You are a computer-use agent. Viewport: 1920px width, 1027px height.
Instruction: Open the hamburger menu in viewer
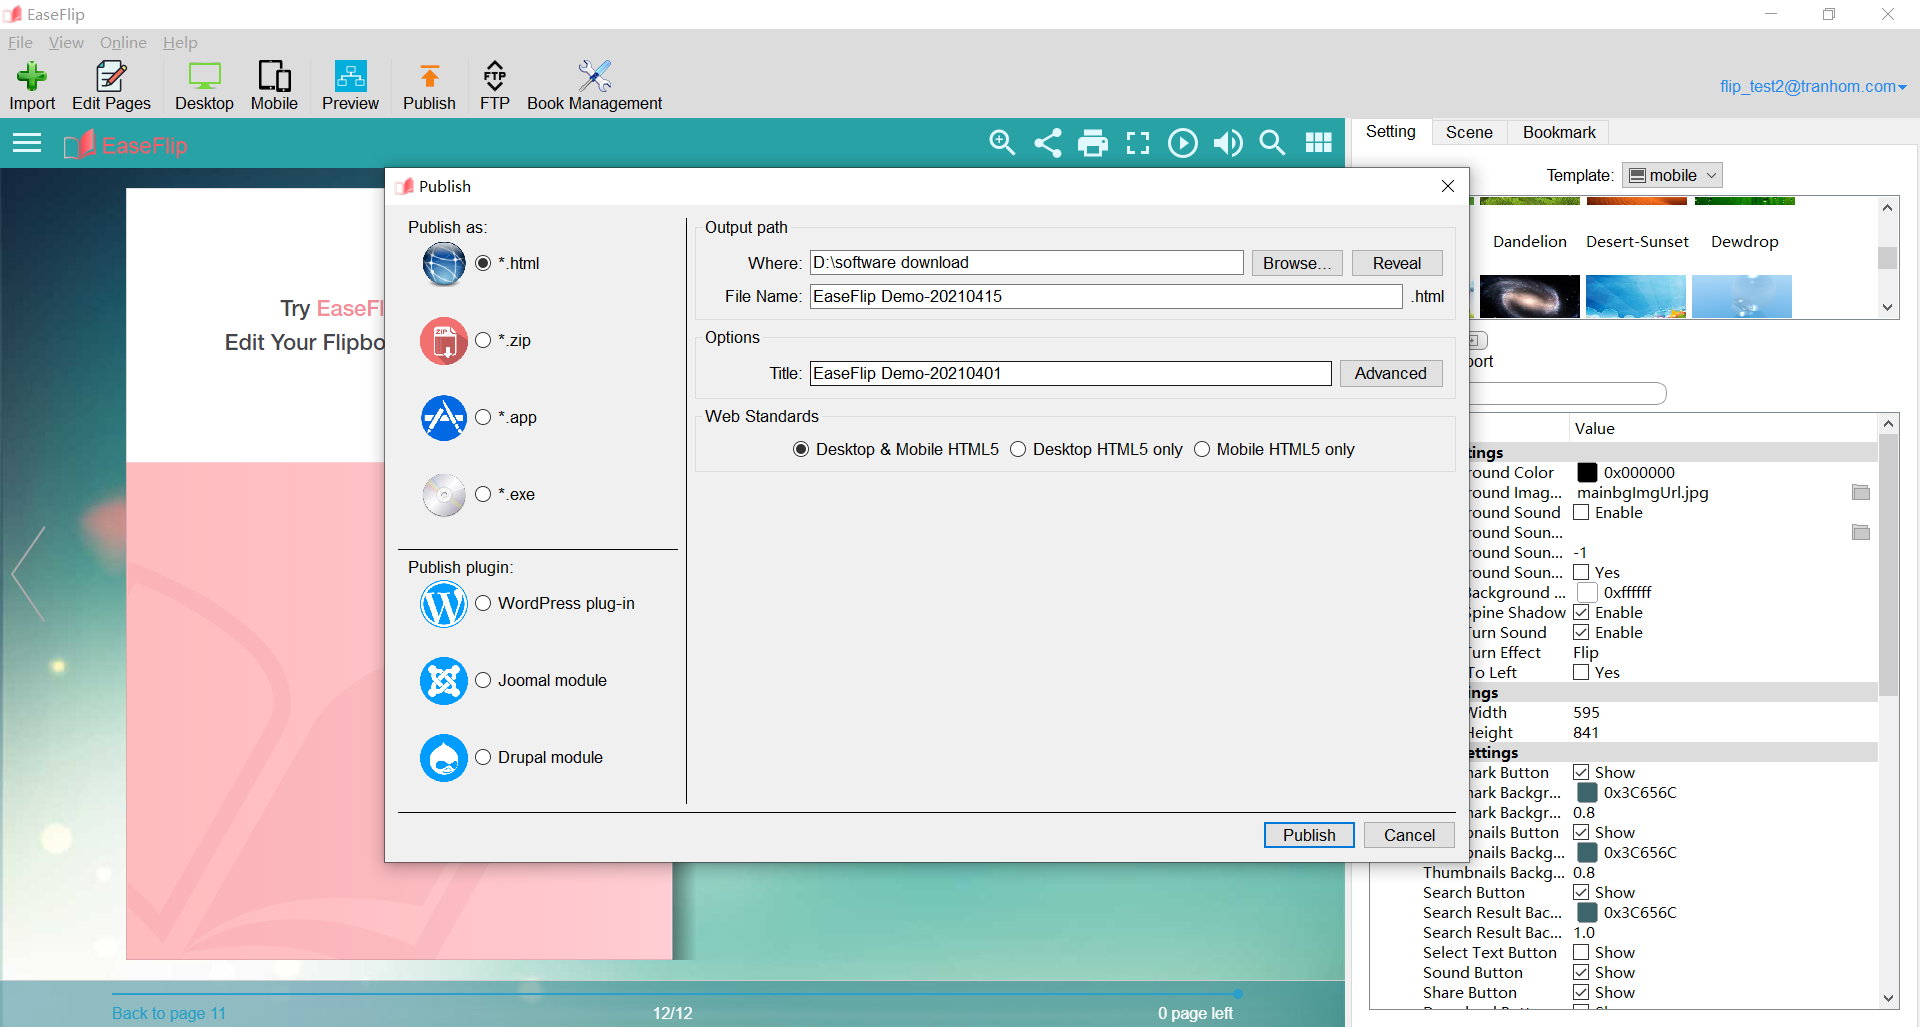pos(27,144)
